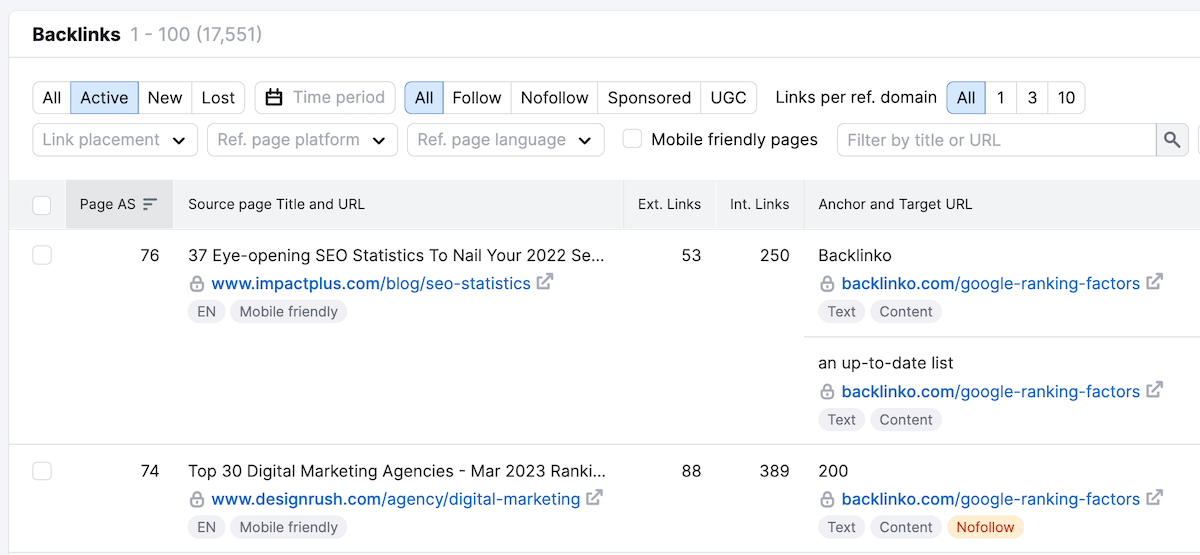Set links per ref. domain to 10
This screenshot has height=555, width=1200.
coord(1066,98)
